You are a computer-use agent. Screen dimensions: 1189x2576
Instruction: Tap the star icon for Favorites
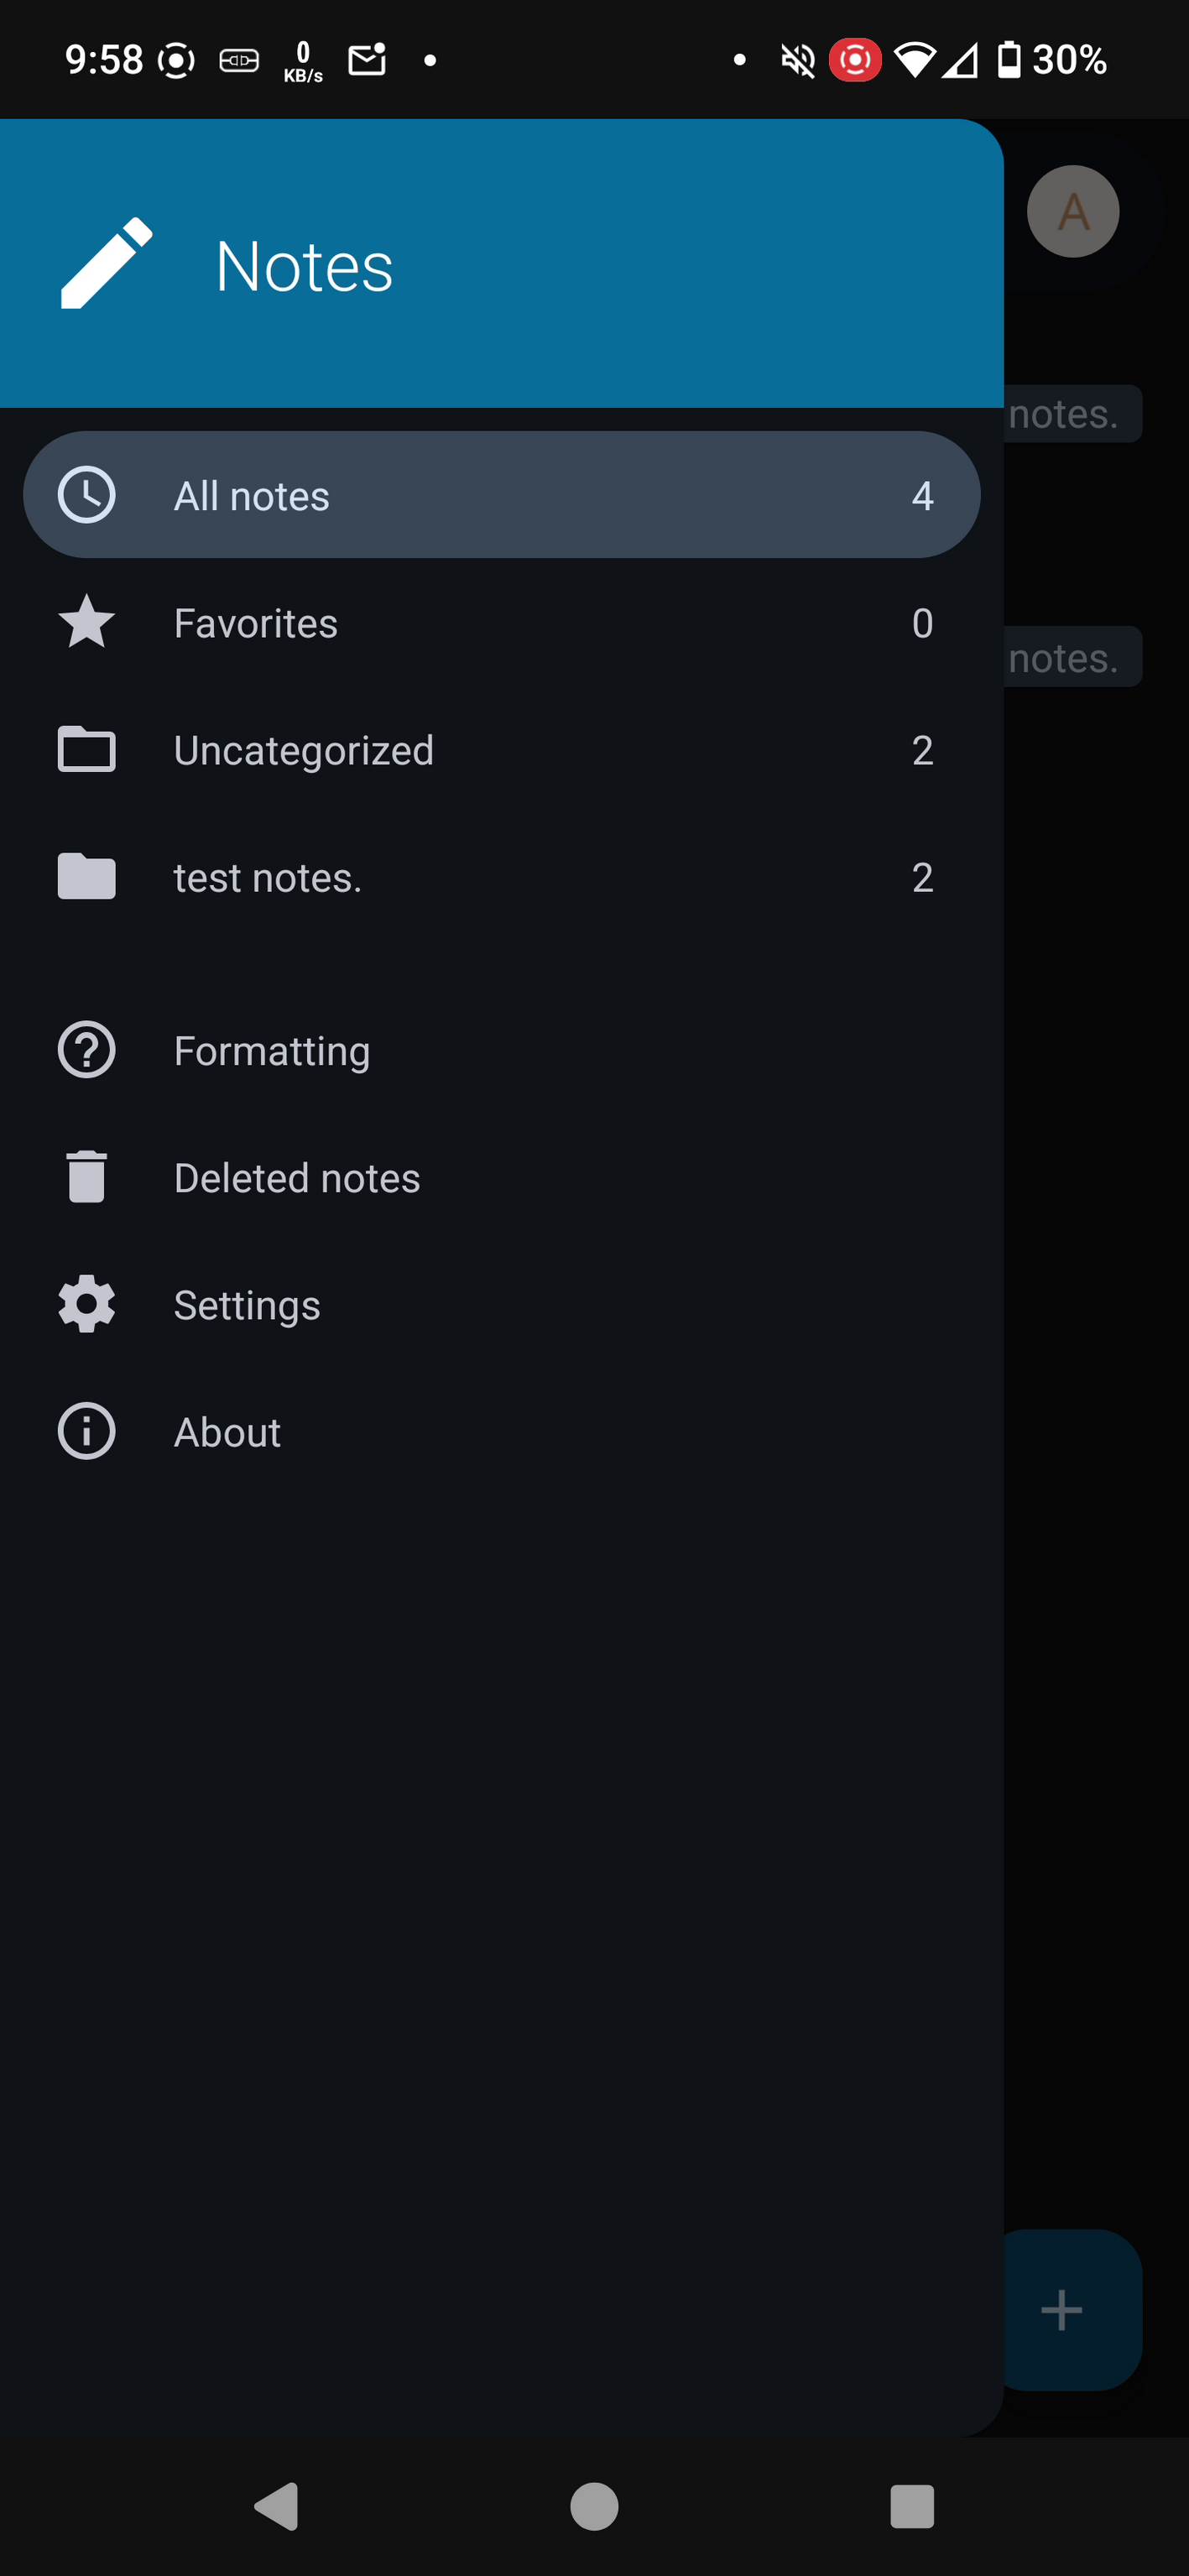(x=87, y=622)
